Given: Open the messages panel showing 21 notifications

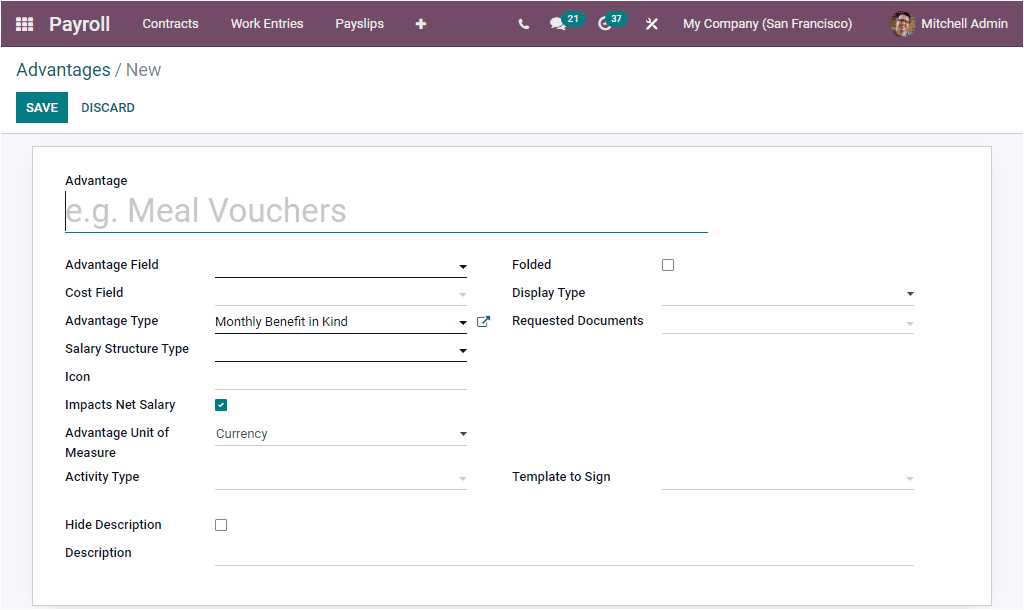Looking at the screenshot, I should 558,23.
